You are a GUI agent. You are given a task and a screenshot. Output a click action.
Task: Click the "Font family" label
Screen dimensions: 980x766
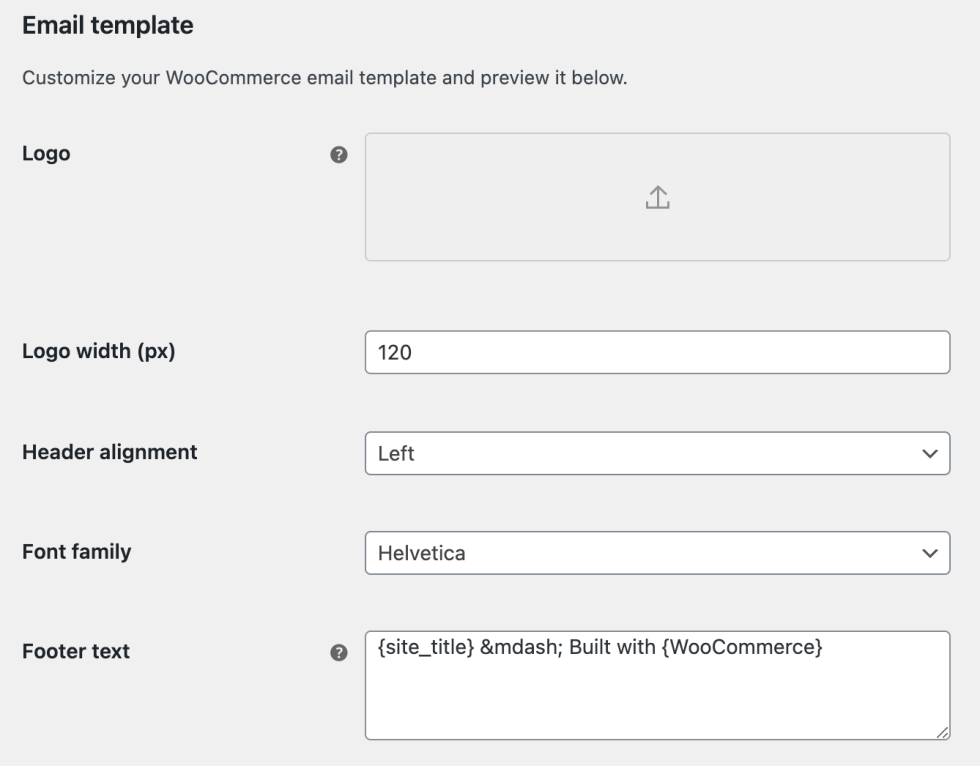77,551
